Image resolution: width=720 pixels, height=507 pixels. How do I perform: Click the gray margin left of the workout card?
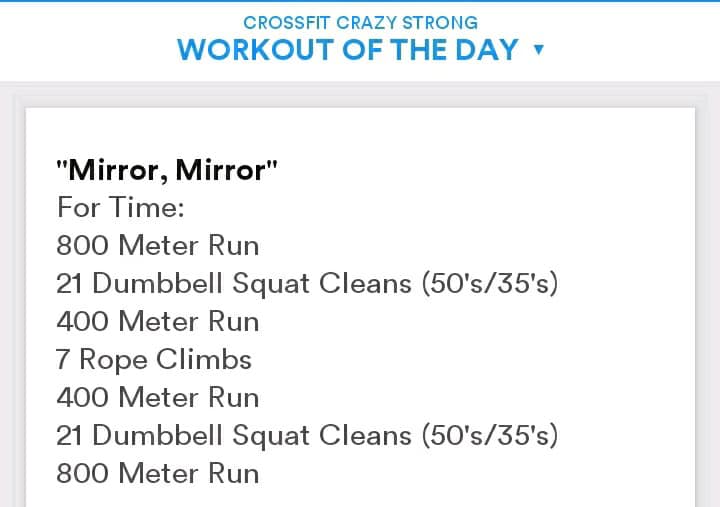coord(12,300)
